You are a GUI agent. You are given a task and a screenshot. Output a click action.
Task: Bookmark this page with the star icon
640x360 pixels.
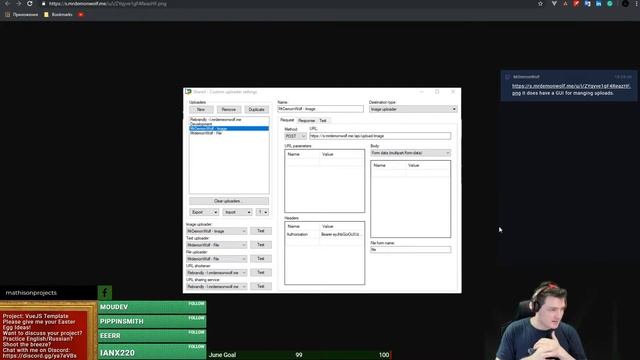tap(540, 4)
